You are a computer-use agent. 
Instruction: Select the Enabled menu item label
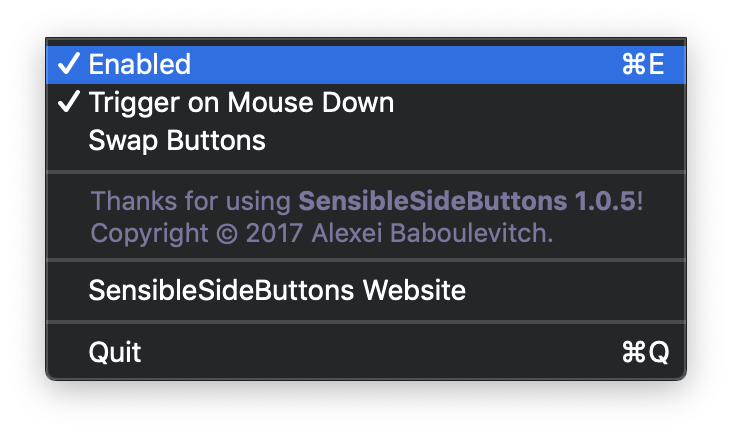(x=139, y=65)
